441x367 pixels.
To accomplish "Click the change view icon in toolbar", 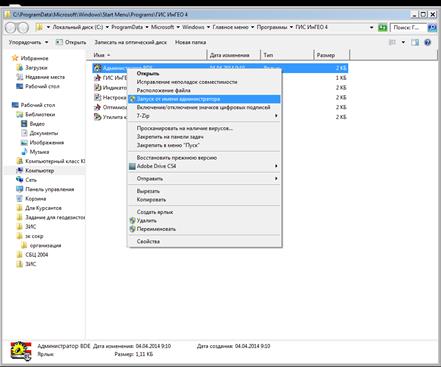I will [392, 42].
